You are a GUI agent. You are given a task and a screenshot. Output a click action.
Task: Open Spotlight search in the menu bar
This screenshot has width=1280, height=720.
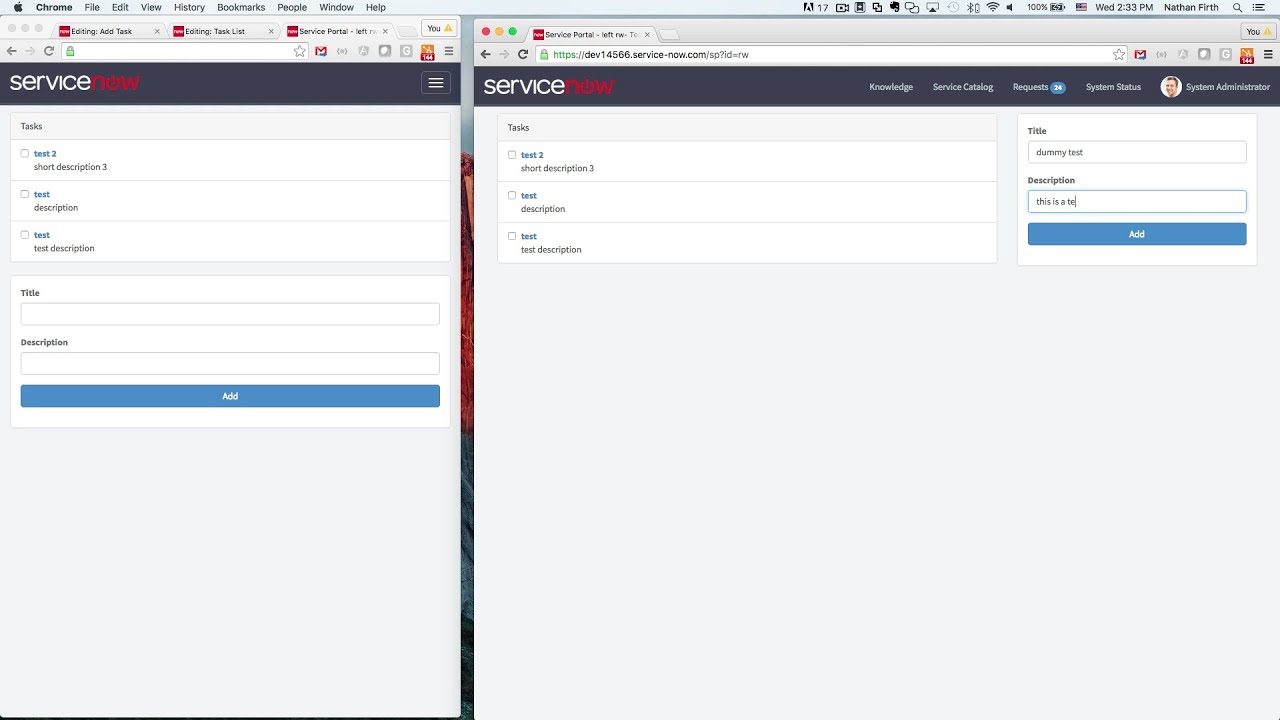coord(1237,7)
